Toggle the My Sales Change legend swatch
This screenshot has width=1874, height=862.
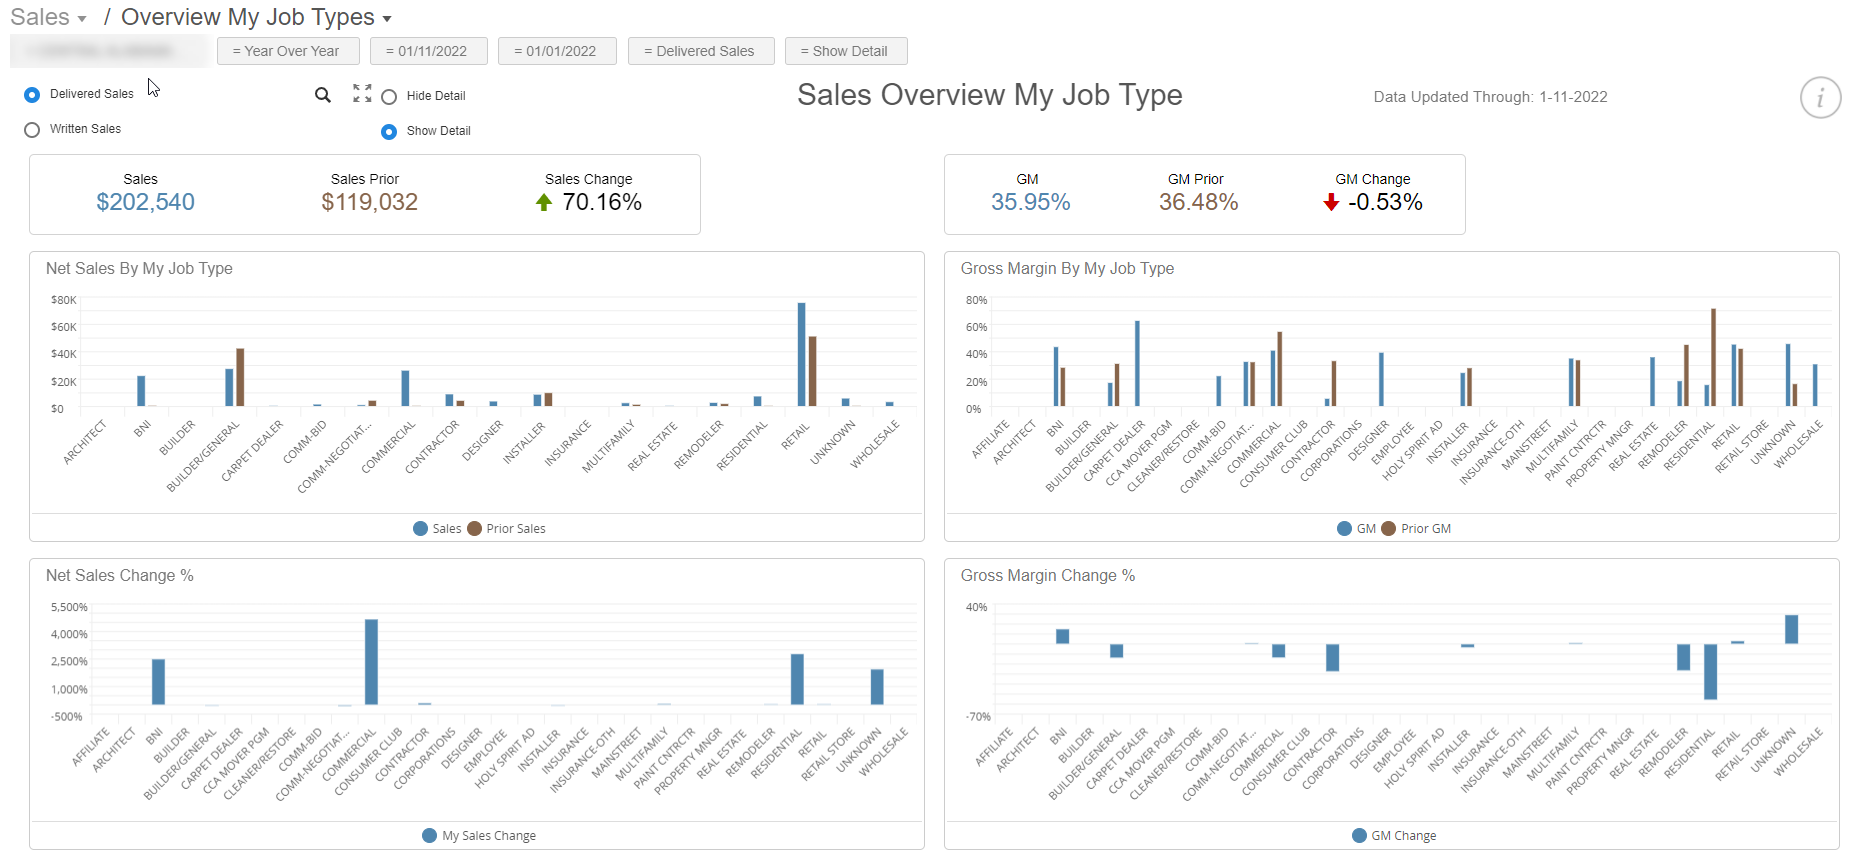[x=430, y=836]
